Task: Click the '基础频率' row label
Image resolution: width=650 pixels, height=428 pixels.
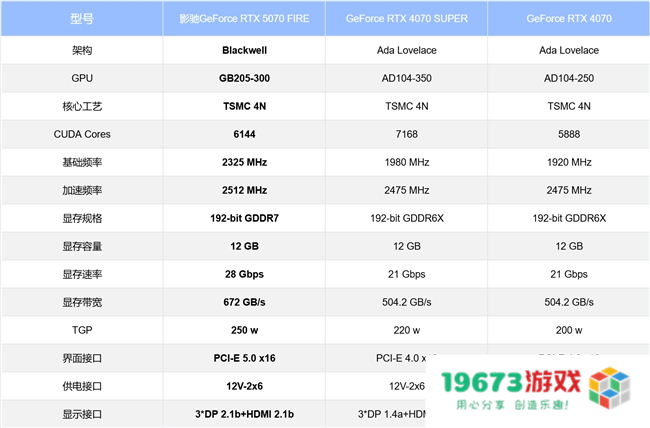Action: pyautogui.click(x=82, y=162)
